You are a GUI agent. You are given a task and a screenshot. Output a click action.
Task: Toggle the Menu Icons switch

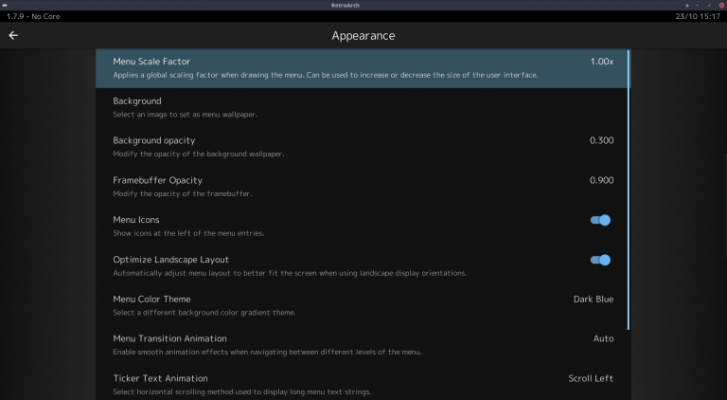[x=600, y=220]
